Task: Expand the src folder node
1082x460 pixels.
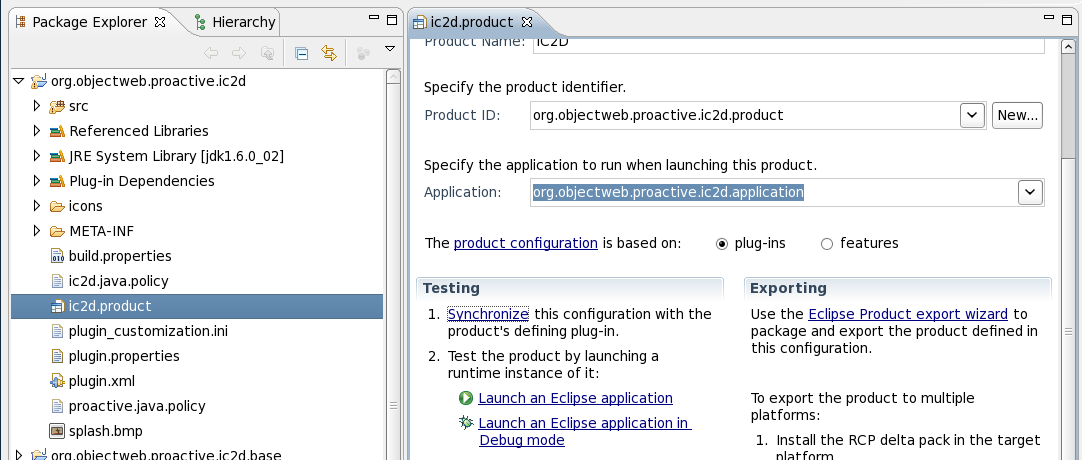Action: tap(36, 106)
